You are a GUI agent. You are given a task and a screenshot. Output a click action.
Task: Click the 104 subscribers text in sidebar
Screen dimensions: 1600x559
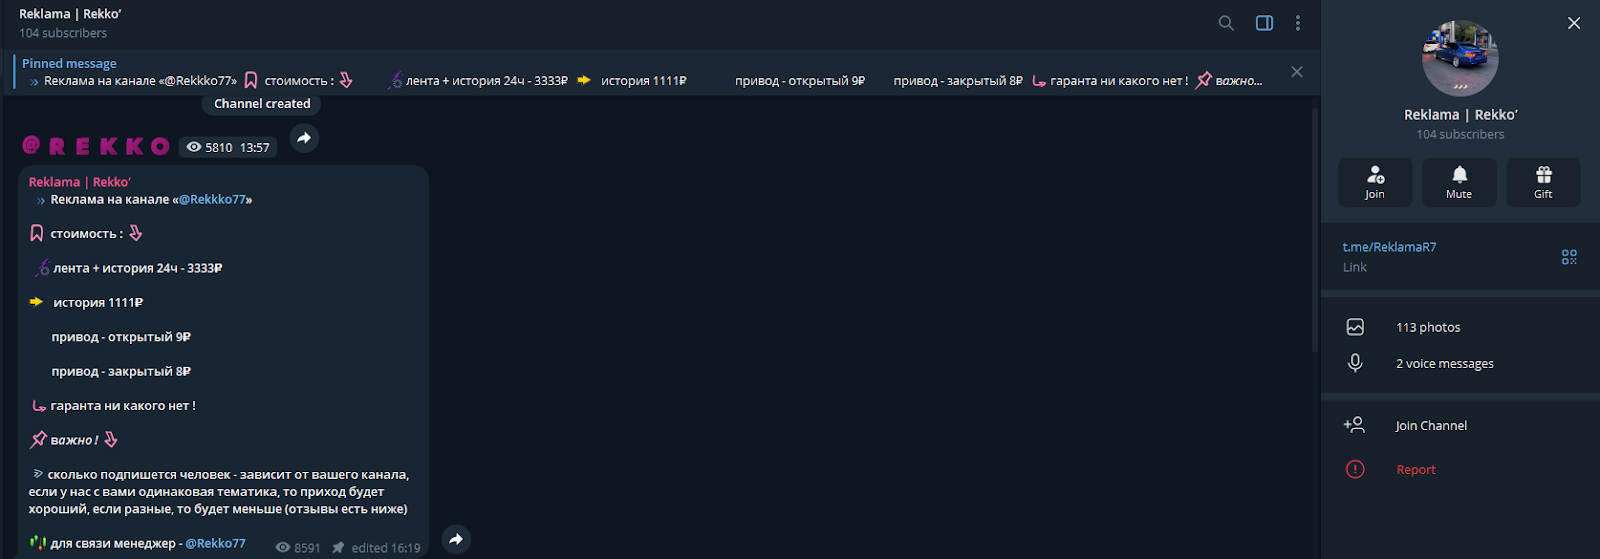click(1460, 134)
